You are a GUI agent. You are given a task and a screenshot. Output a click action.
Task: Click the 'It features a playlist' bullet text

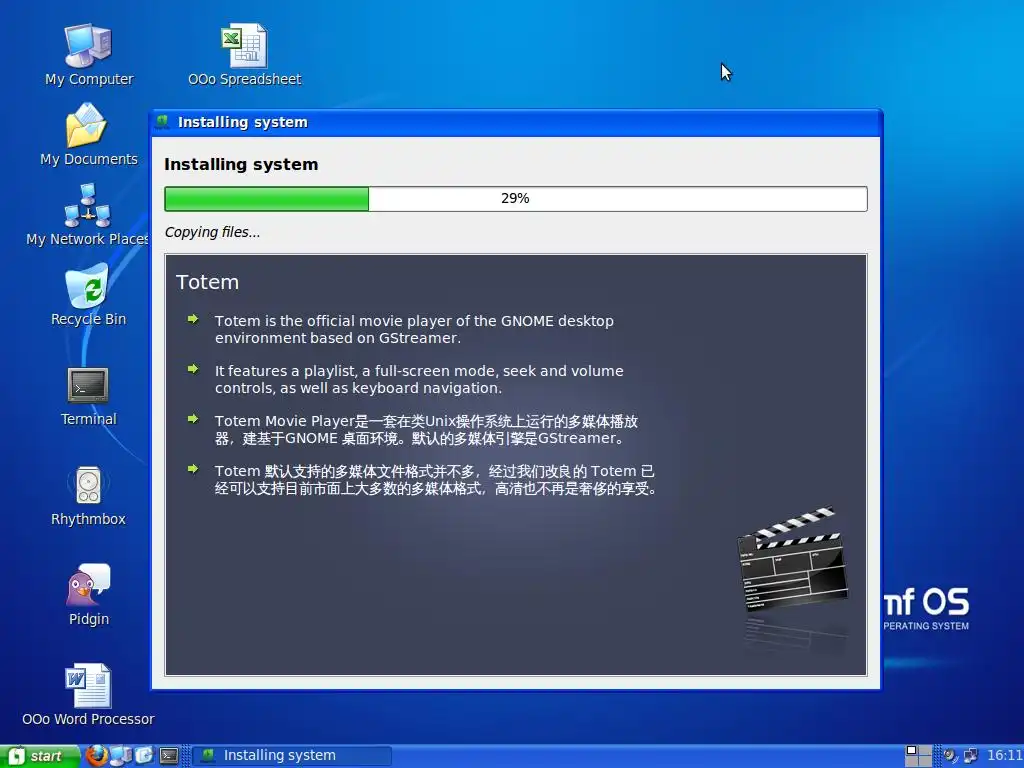coord(419,379)
